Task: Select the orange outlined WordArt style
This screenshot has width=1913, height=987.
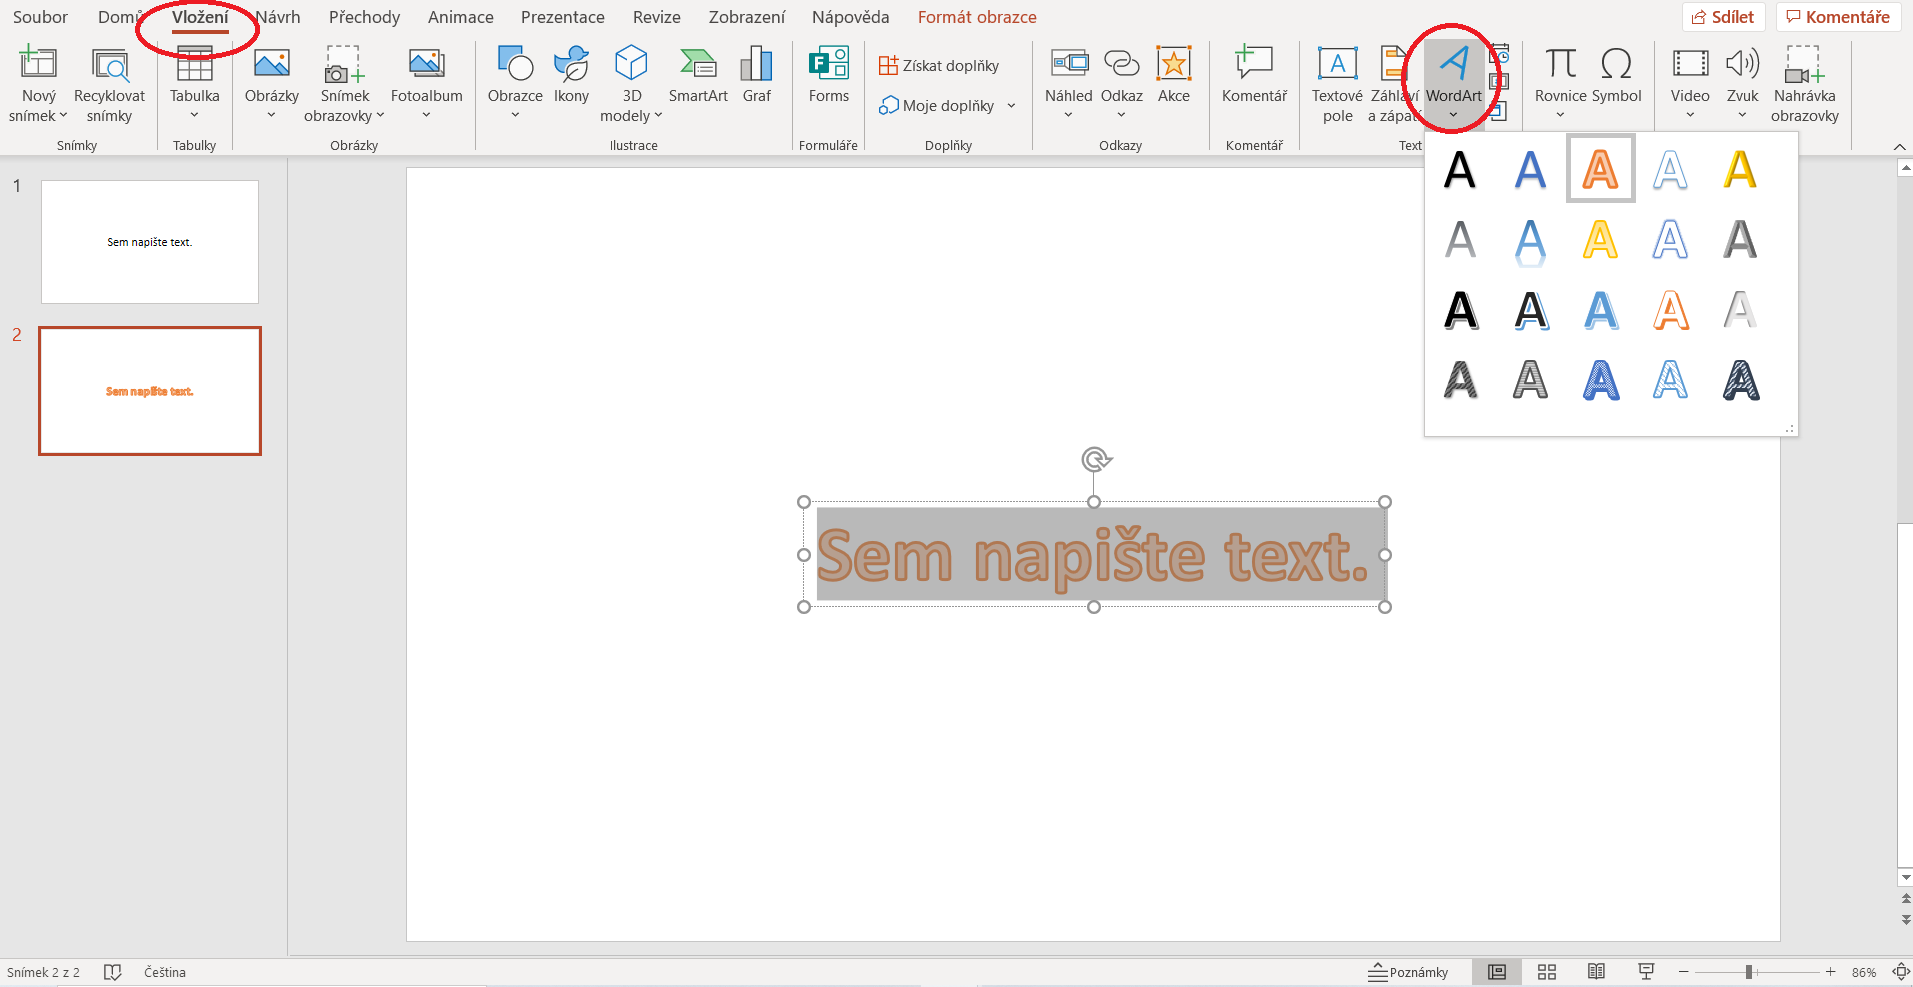Action: [1600, 168]
